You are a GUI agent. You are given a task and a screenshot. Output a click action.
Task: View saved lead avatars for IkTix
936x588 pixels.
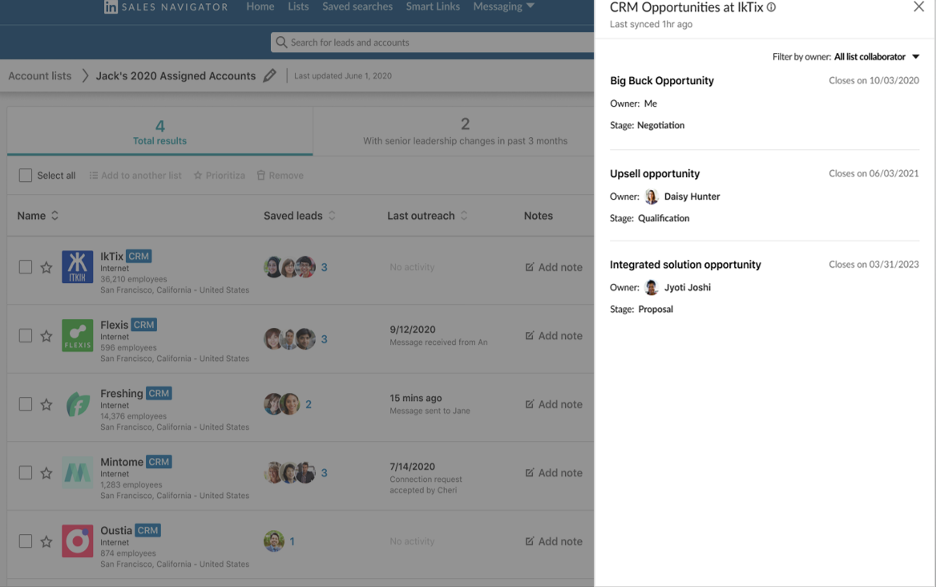[x=290, y=267]
